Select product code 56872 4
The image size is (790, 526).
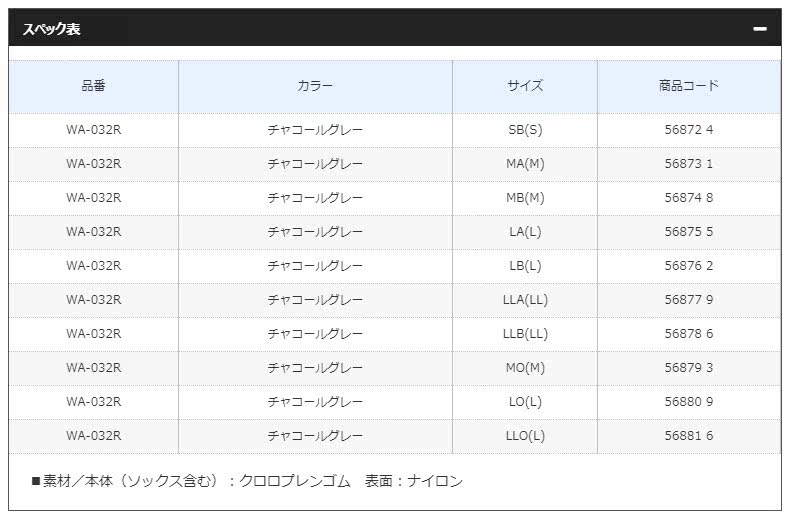point(689,130)
